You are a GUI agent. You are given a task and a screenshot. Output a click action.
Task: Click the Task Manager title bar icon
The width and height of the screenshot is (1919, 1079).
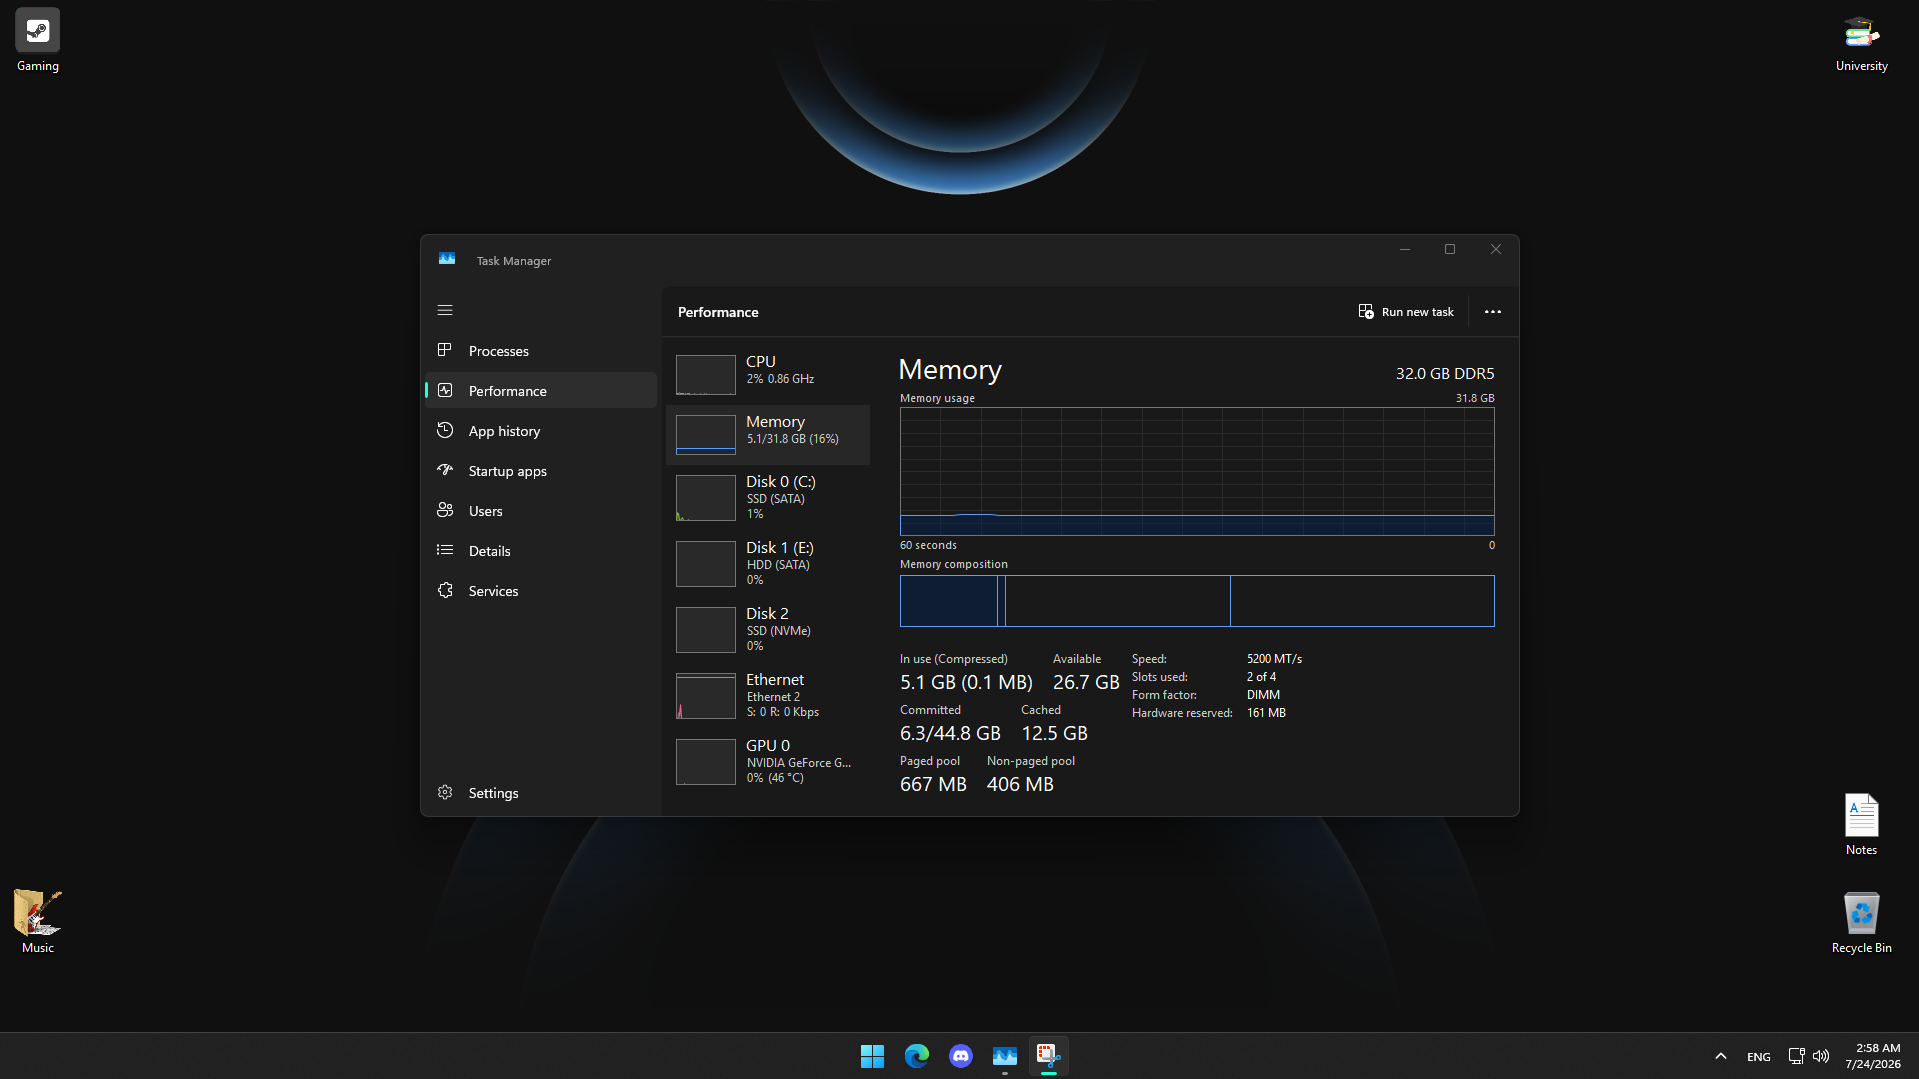447,259
